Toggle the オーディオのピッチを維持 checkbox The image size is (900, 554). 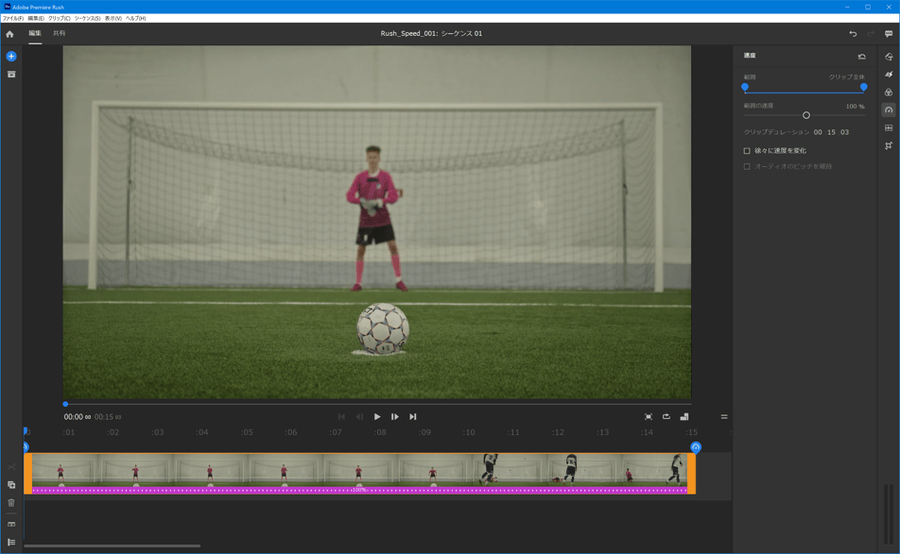[x=747, y=166]
